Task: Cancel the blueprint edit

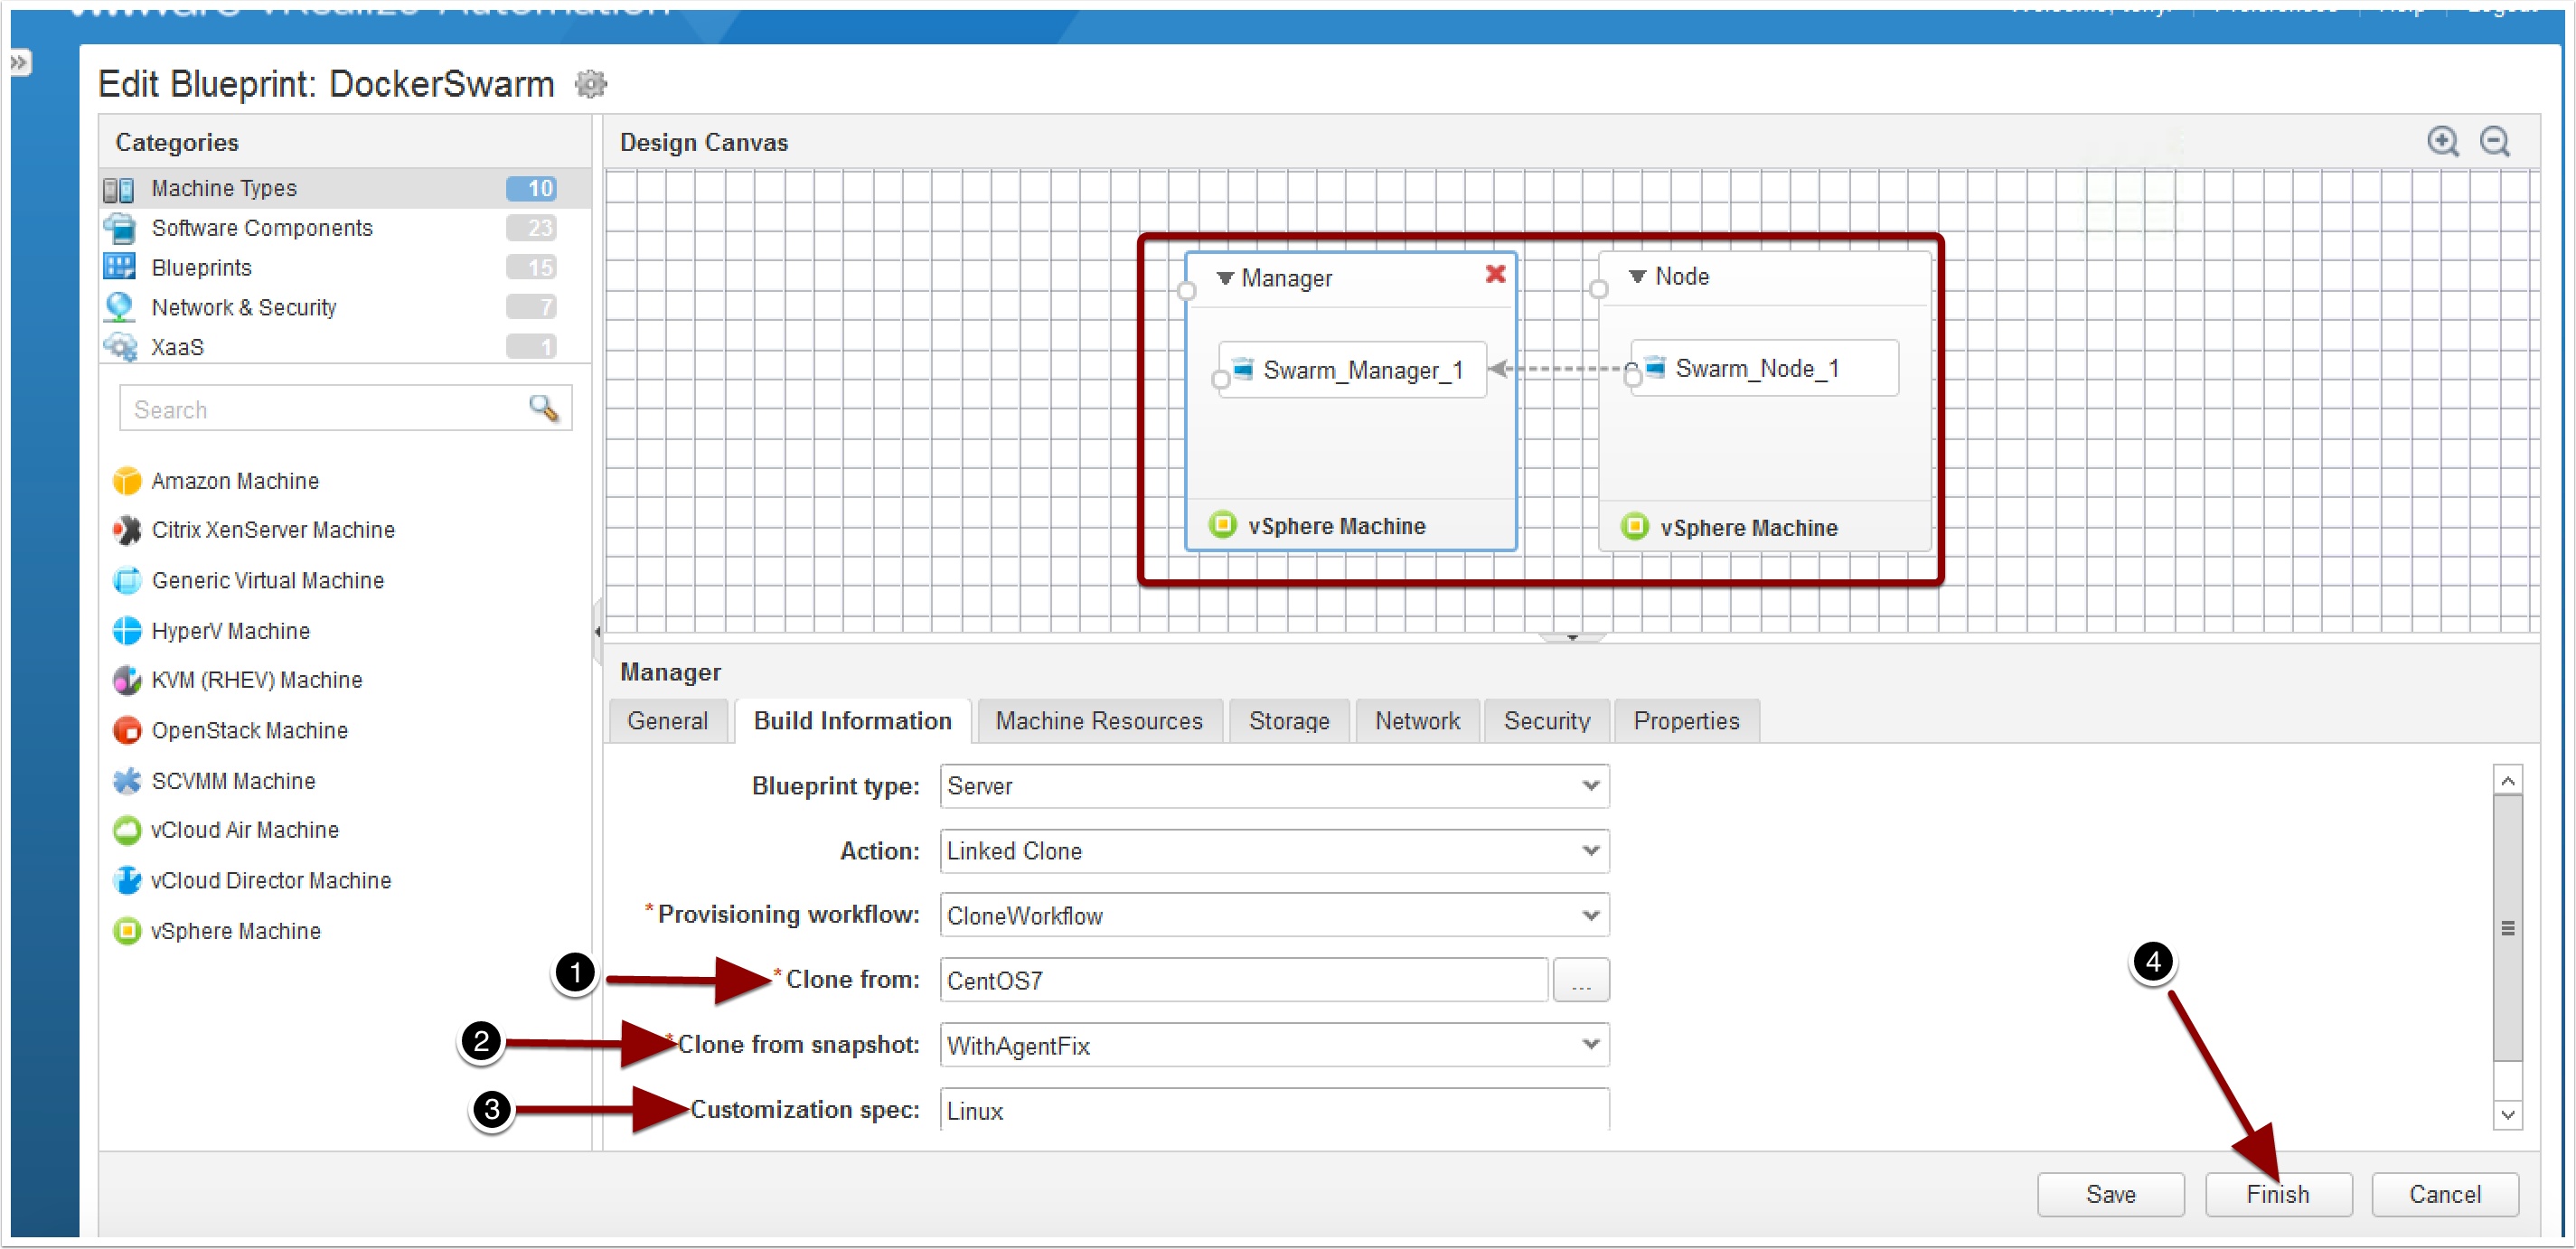Action: point(2444,1195)
